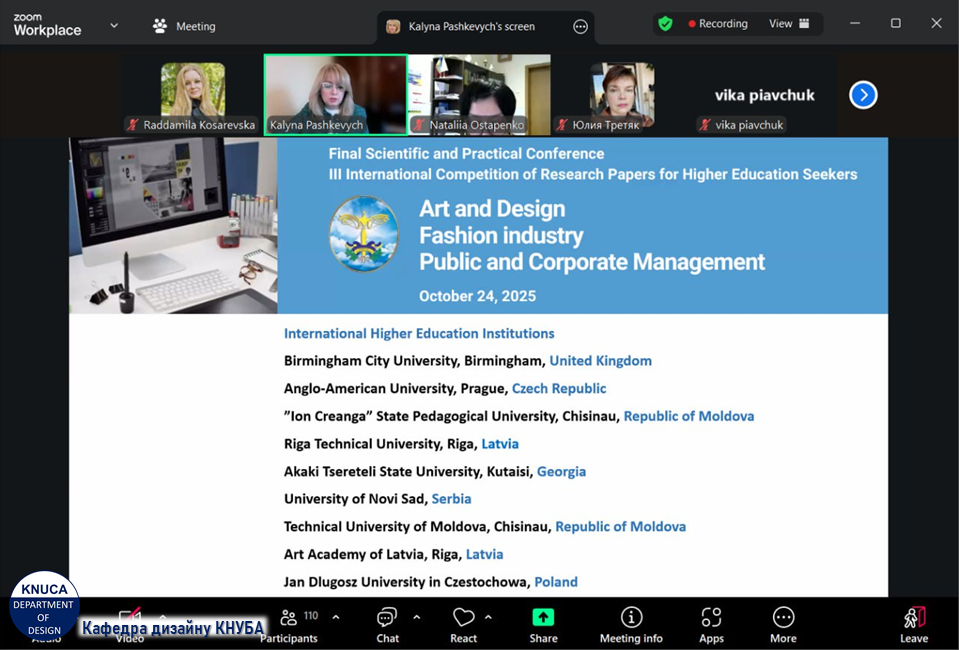Expand the React options arrow
Viewport: 959px width, 650px height.
pyautogui.click(x=488, y=617)
